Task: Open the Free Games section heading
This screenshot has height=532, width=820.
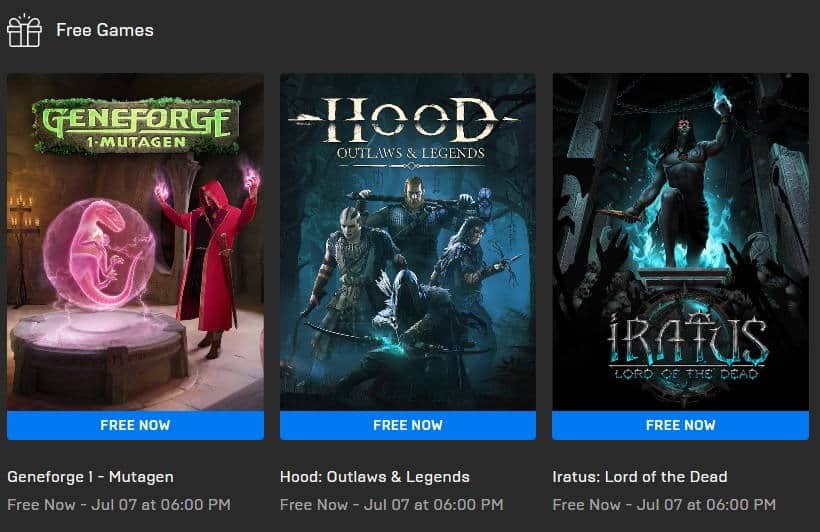Action: pyautogui.click(x=105, y=30)
